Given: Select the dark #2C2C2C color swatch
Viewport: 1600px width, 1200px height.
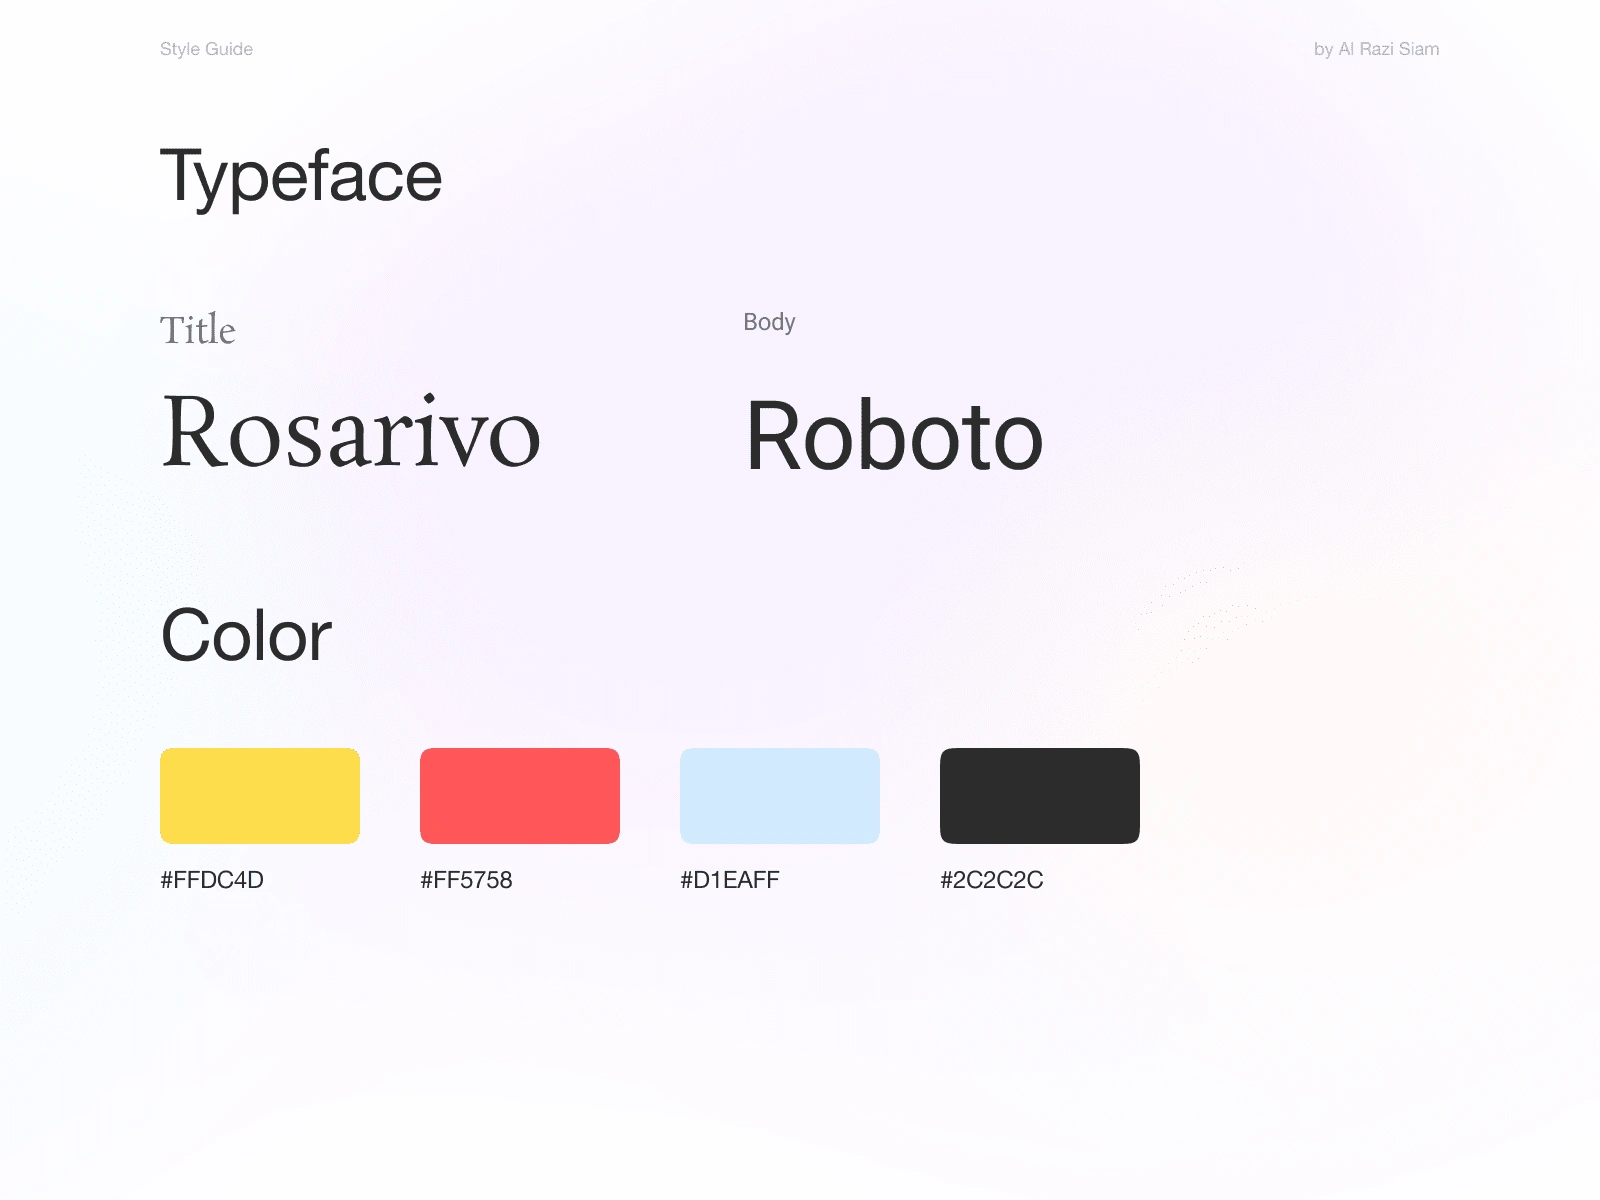Looking at the screenshot, I should click(1040, 796).
